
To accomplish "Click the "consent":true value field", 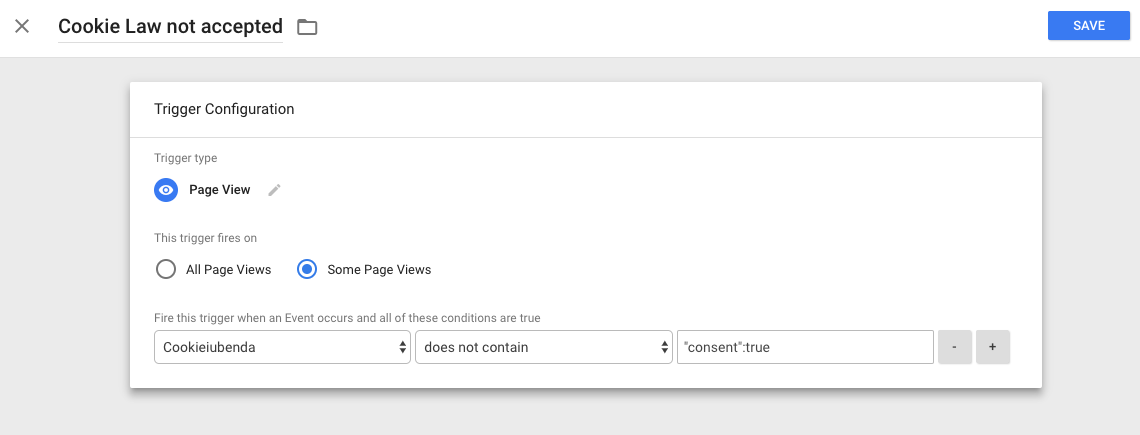I will (804, 347).
